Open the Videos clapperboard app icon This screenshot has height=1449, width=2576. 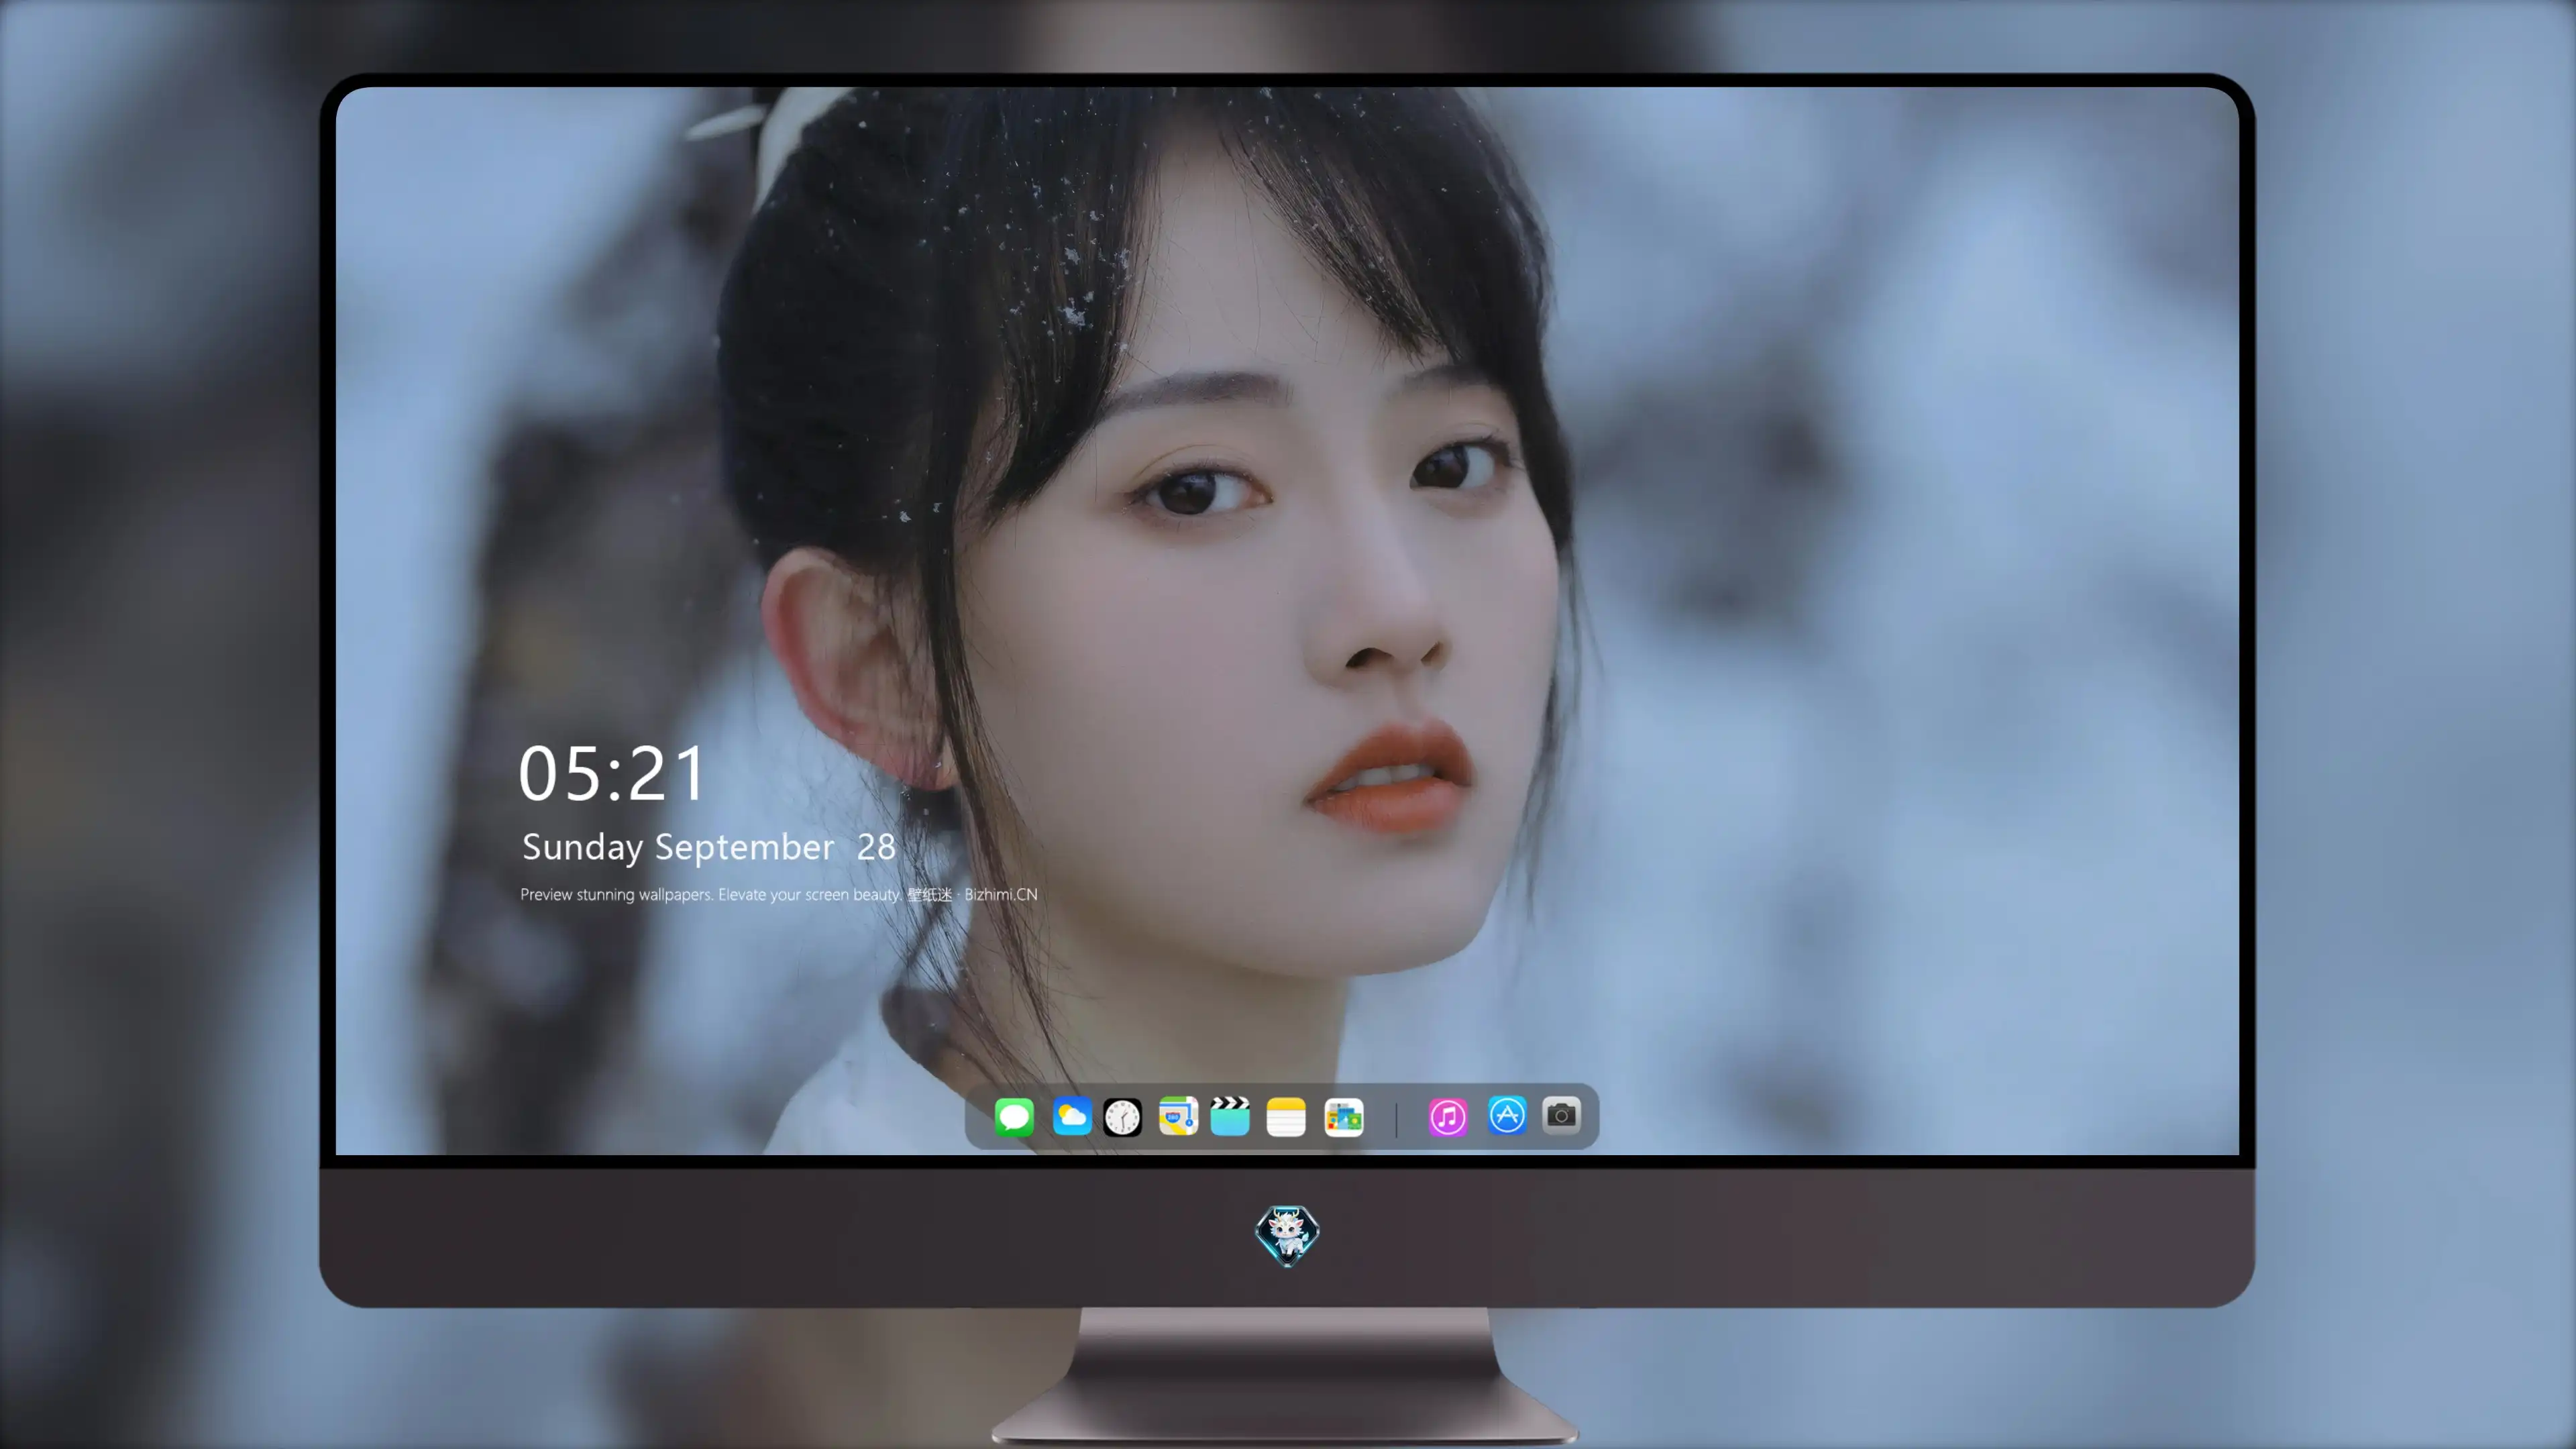(x=1230, y=1116)
